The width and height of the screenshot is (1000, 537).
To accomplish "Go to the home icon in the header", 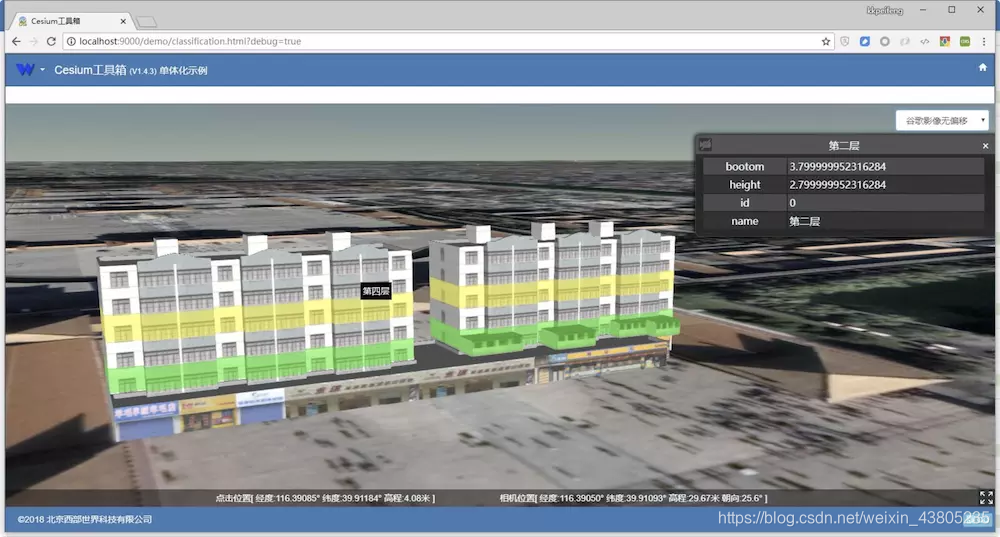I will [983, 67].
